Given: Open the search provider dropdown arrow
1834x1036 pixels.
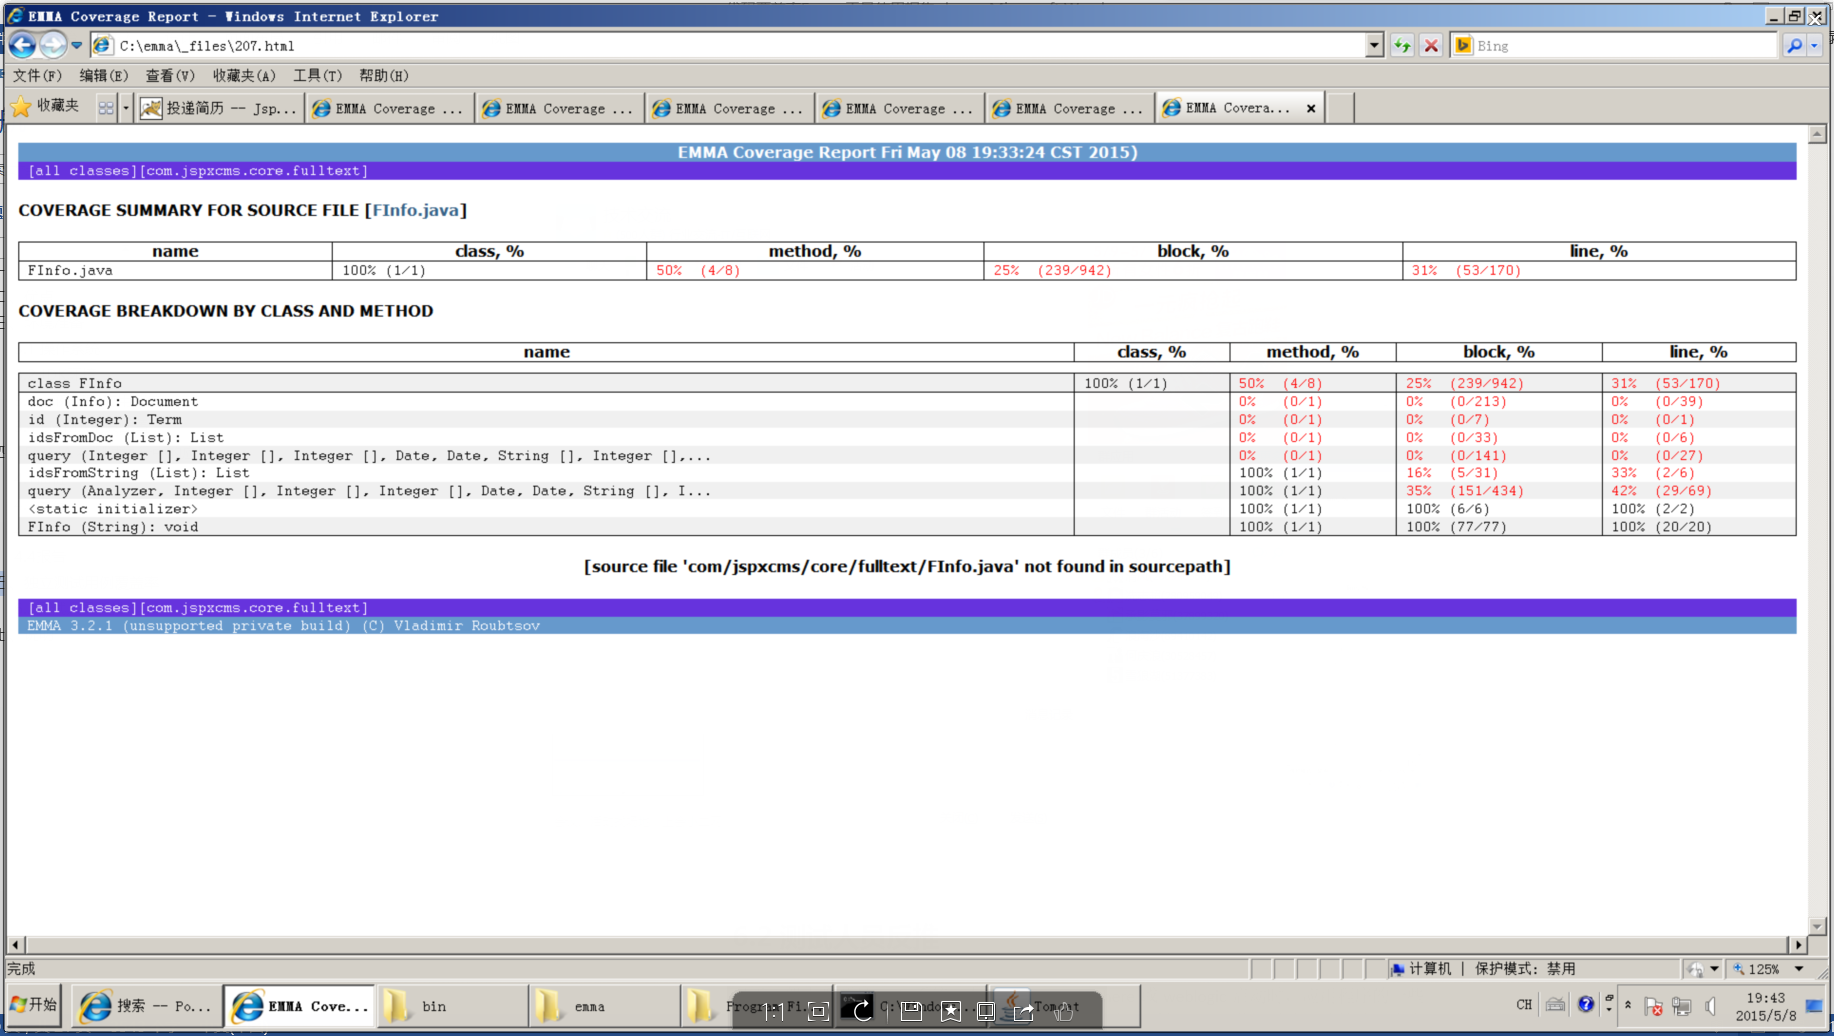Looking at the screenshot, I should click(1815, 45).
